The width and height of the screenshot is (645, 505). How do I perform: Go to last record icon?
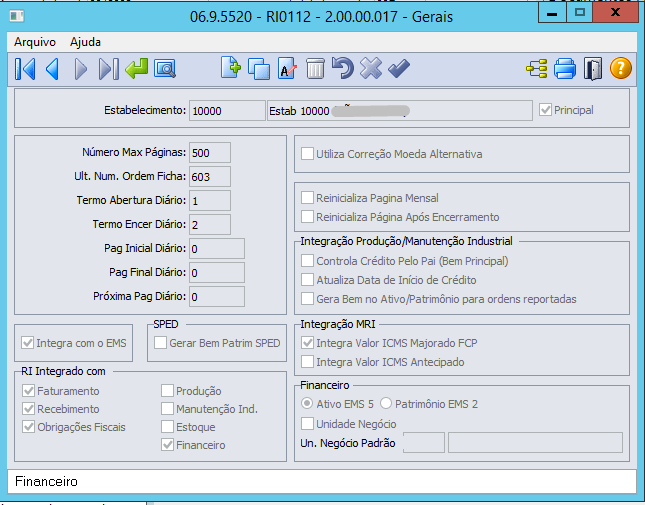109,69
